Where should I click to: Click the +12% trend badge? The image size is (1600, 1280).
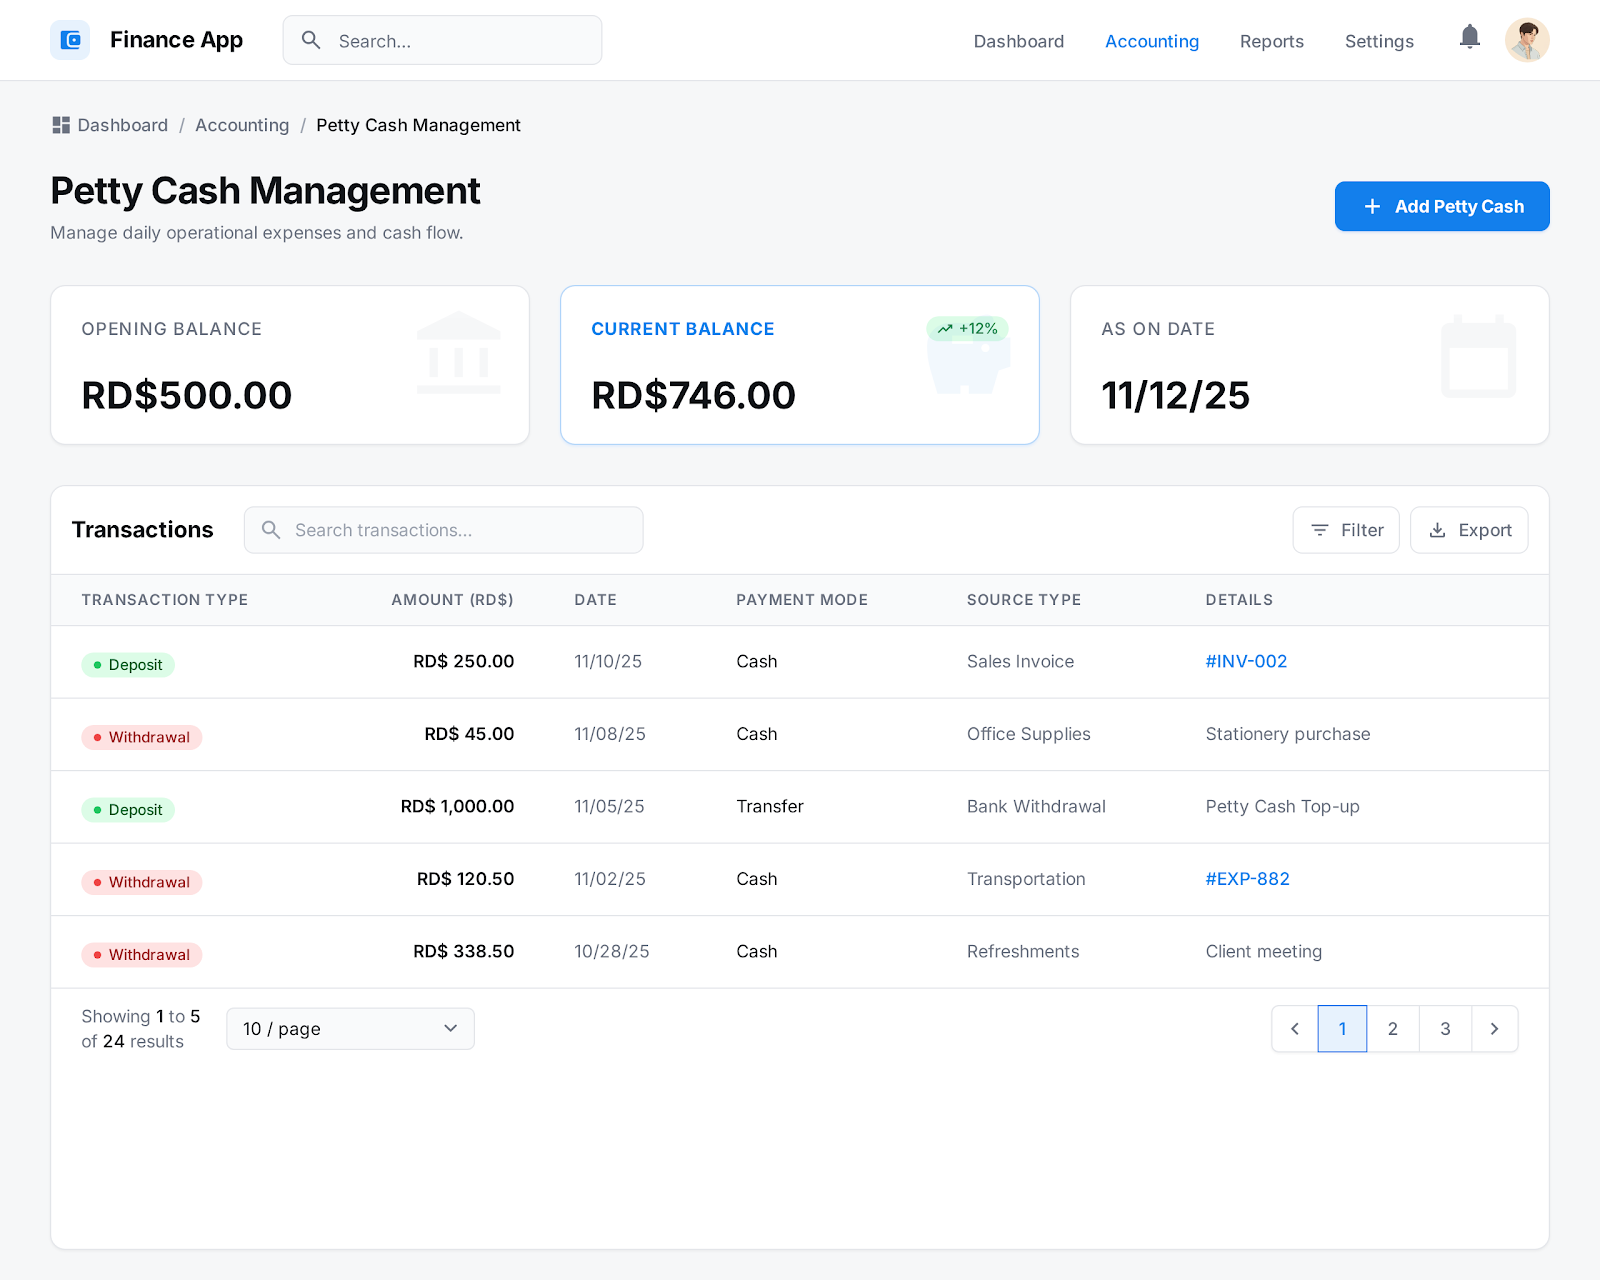click(x=967, y=329)
